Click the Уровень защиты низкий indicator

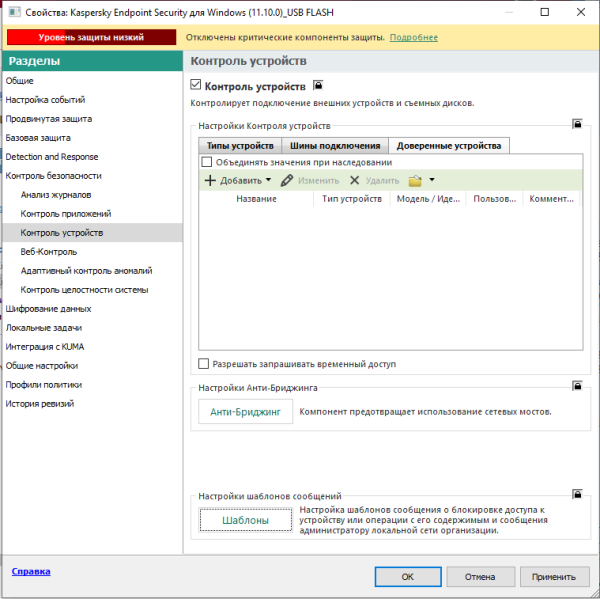(x=91, y=37)
